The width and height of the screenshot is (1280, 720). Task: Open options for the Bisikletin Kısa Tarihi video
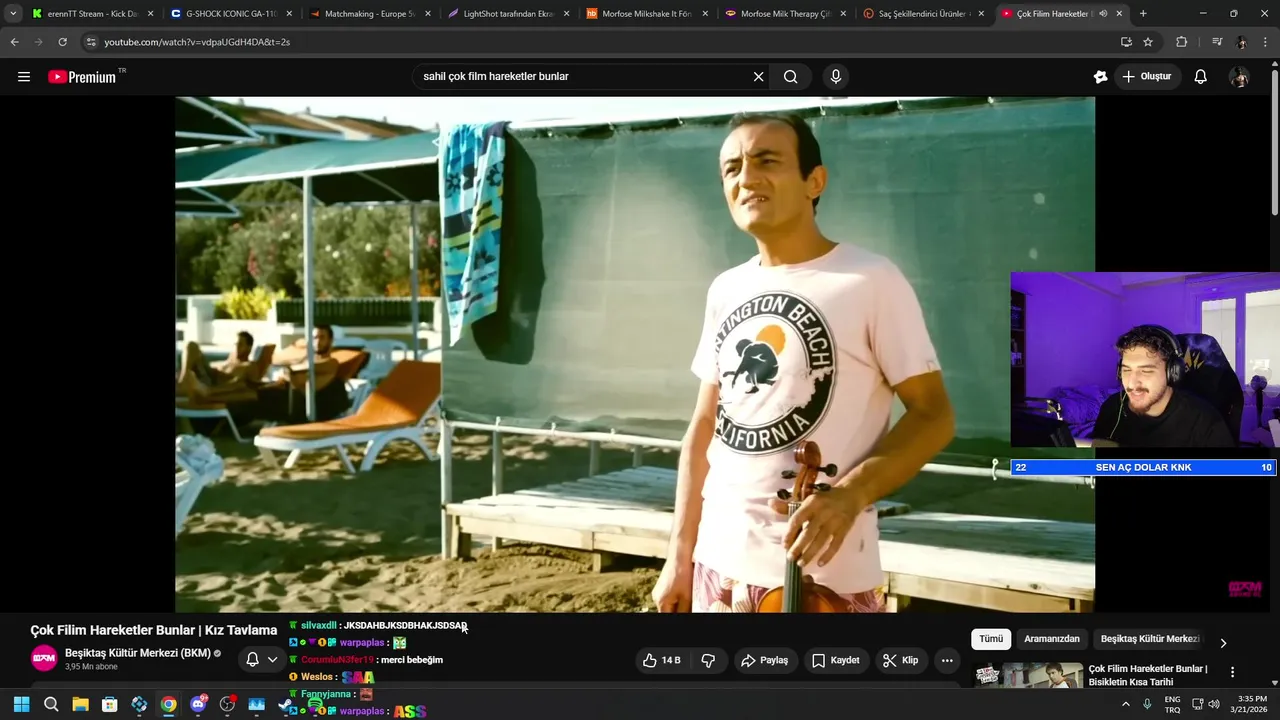coord(1232,673)
